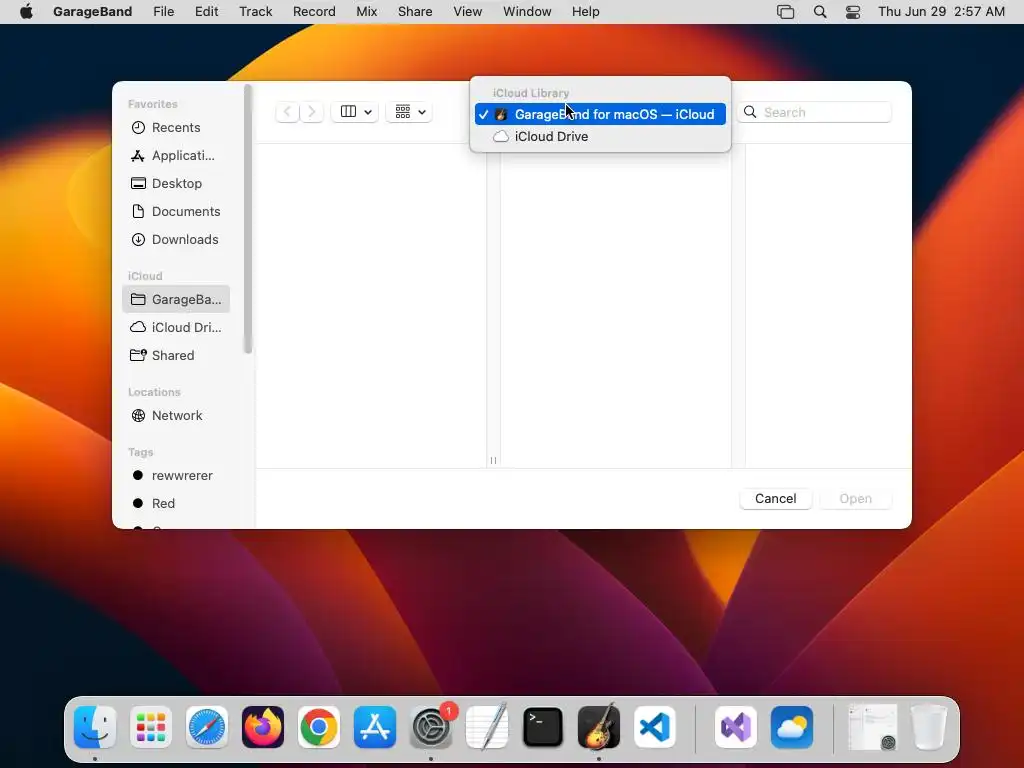Click the Open button
Image resolution: width=1024 pixels, height=768 pixels.
[x=856, y=498]
